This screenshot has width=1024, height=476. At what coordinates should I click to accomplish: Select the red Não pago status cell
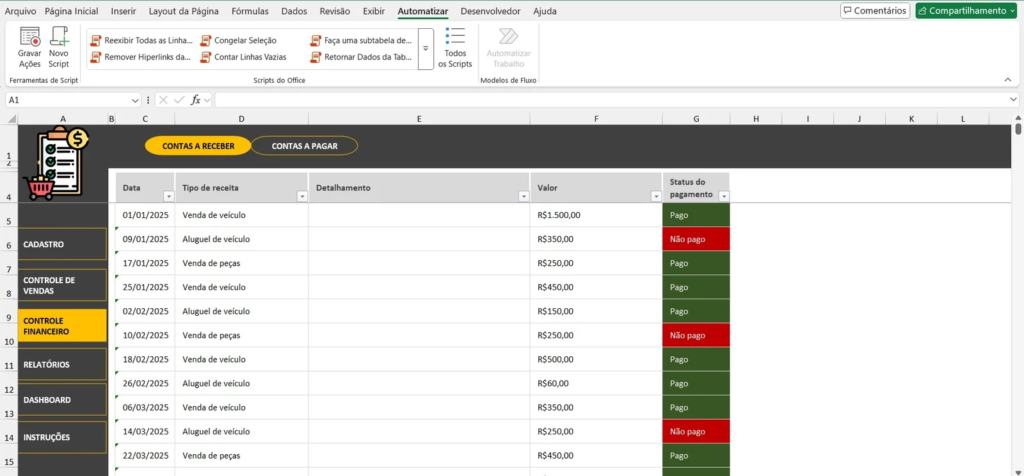click(x=695, y=239)
